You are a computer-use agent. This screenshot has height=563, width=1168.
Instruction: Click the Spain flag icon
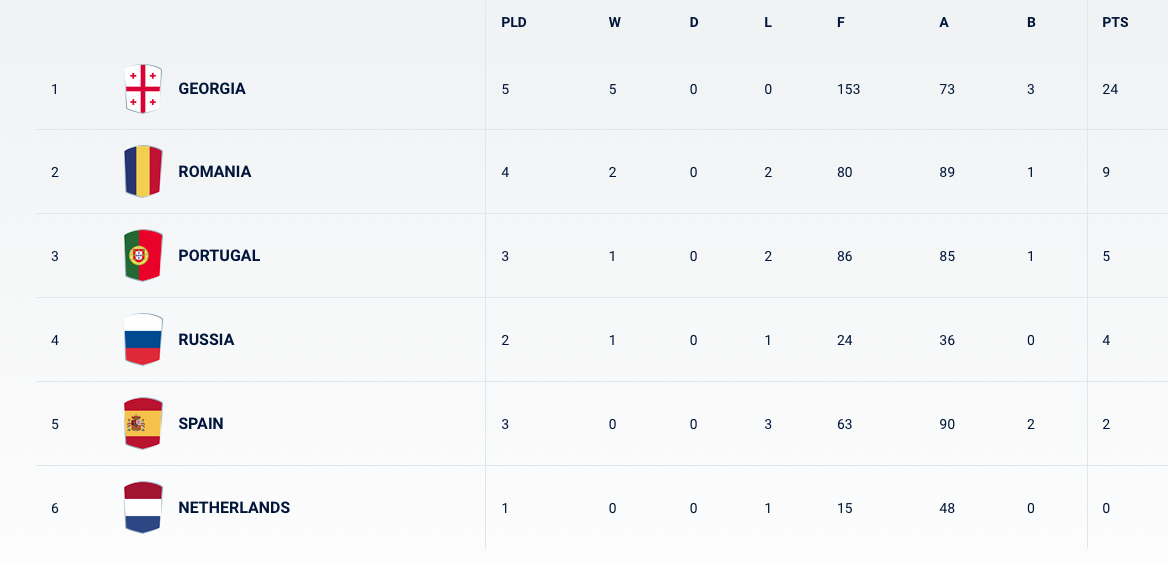click(143, 424)
